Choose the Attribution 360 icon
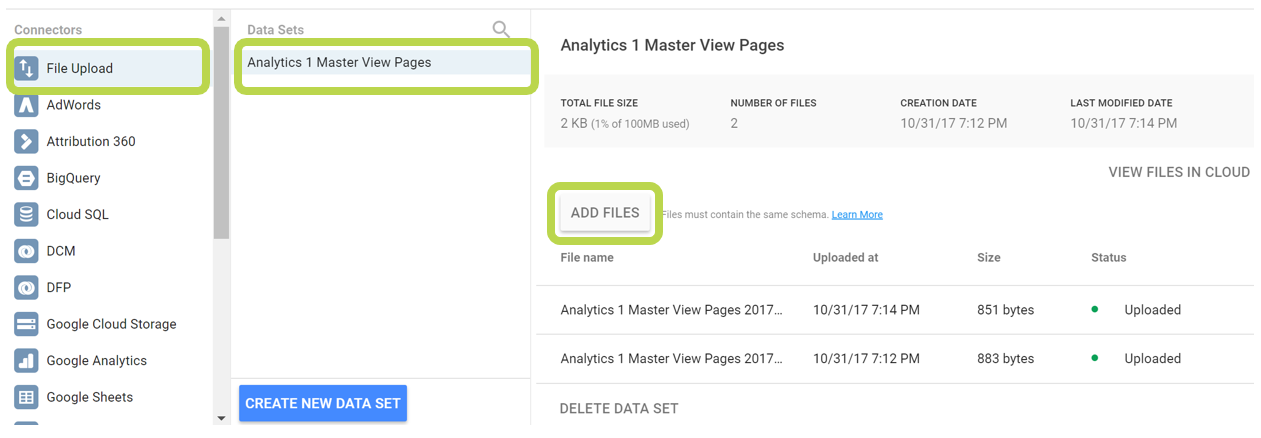This screenshot has width=1261, height=438. pos(26,141)
